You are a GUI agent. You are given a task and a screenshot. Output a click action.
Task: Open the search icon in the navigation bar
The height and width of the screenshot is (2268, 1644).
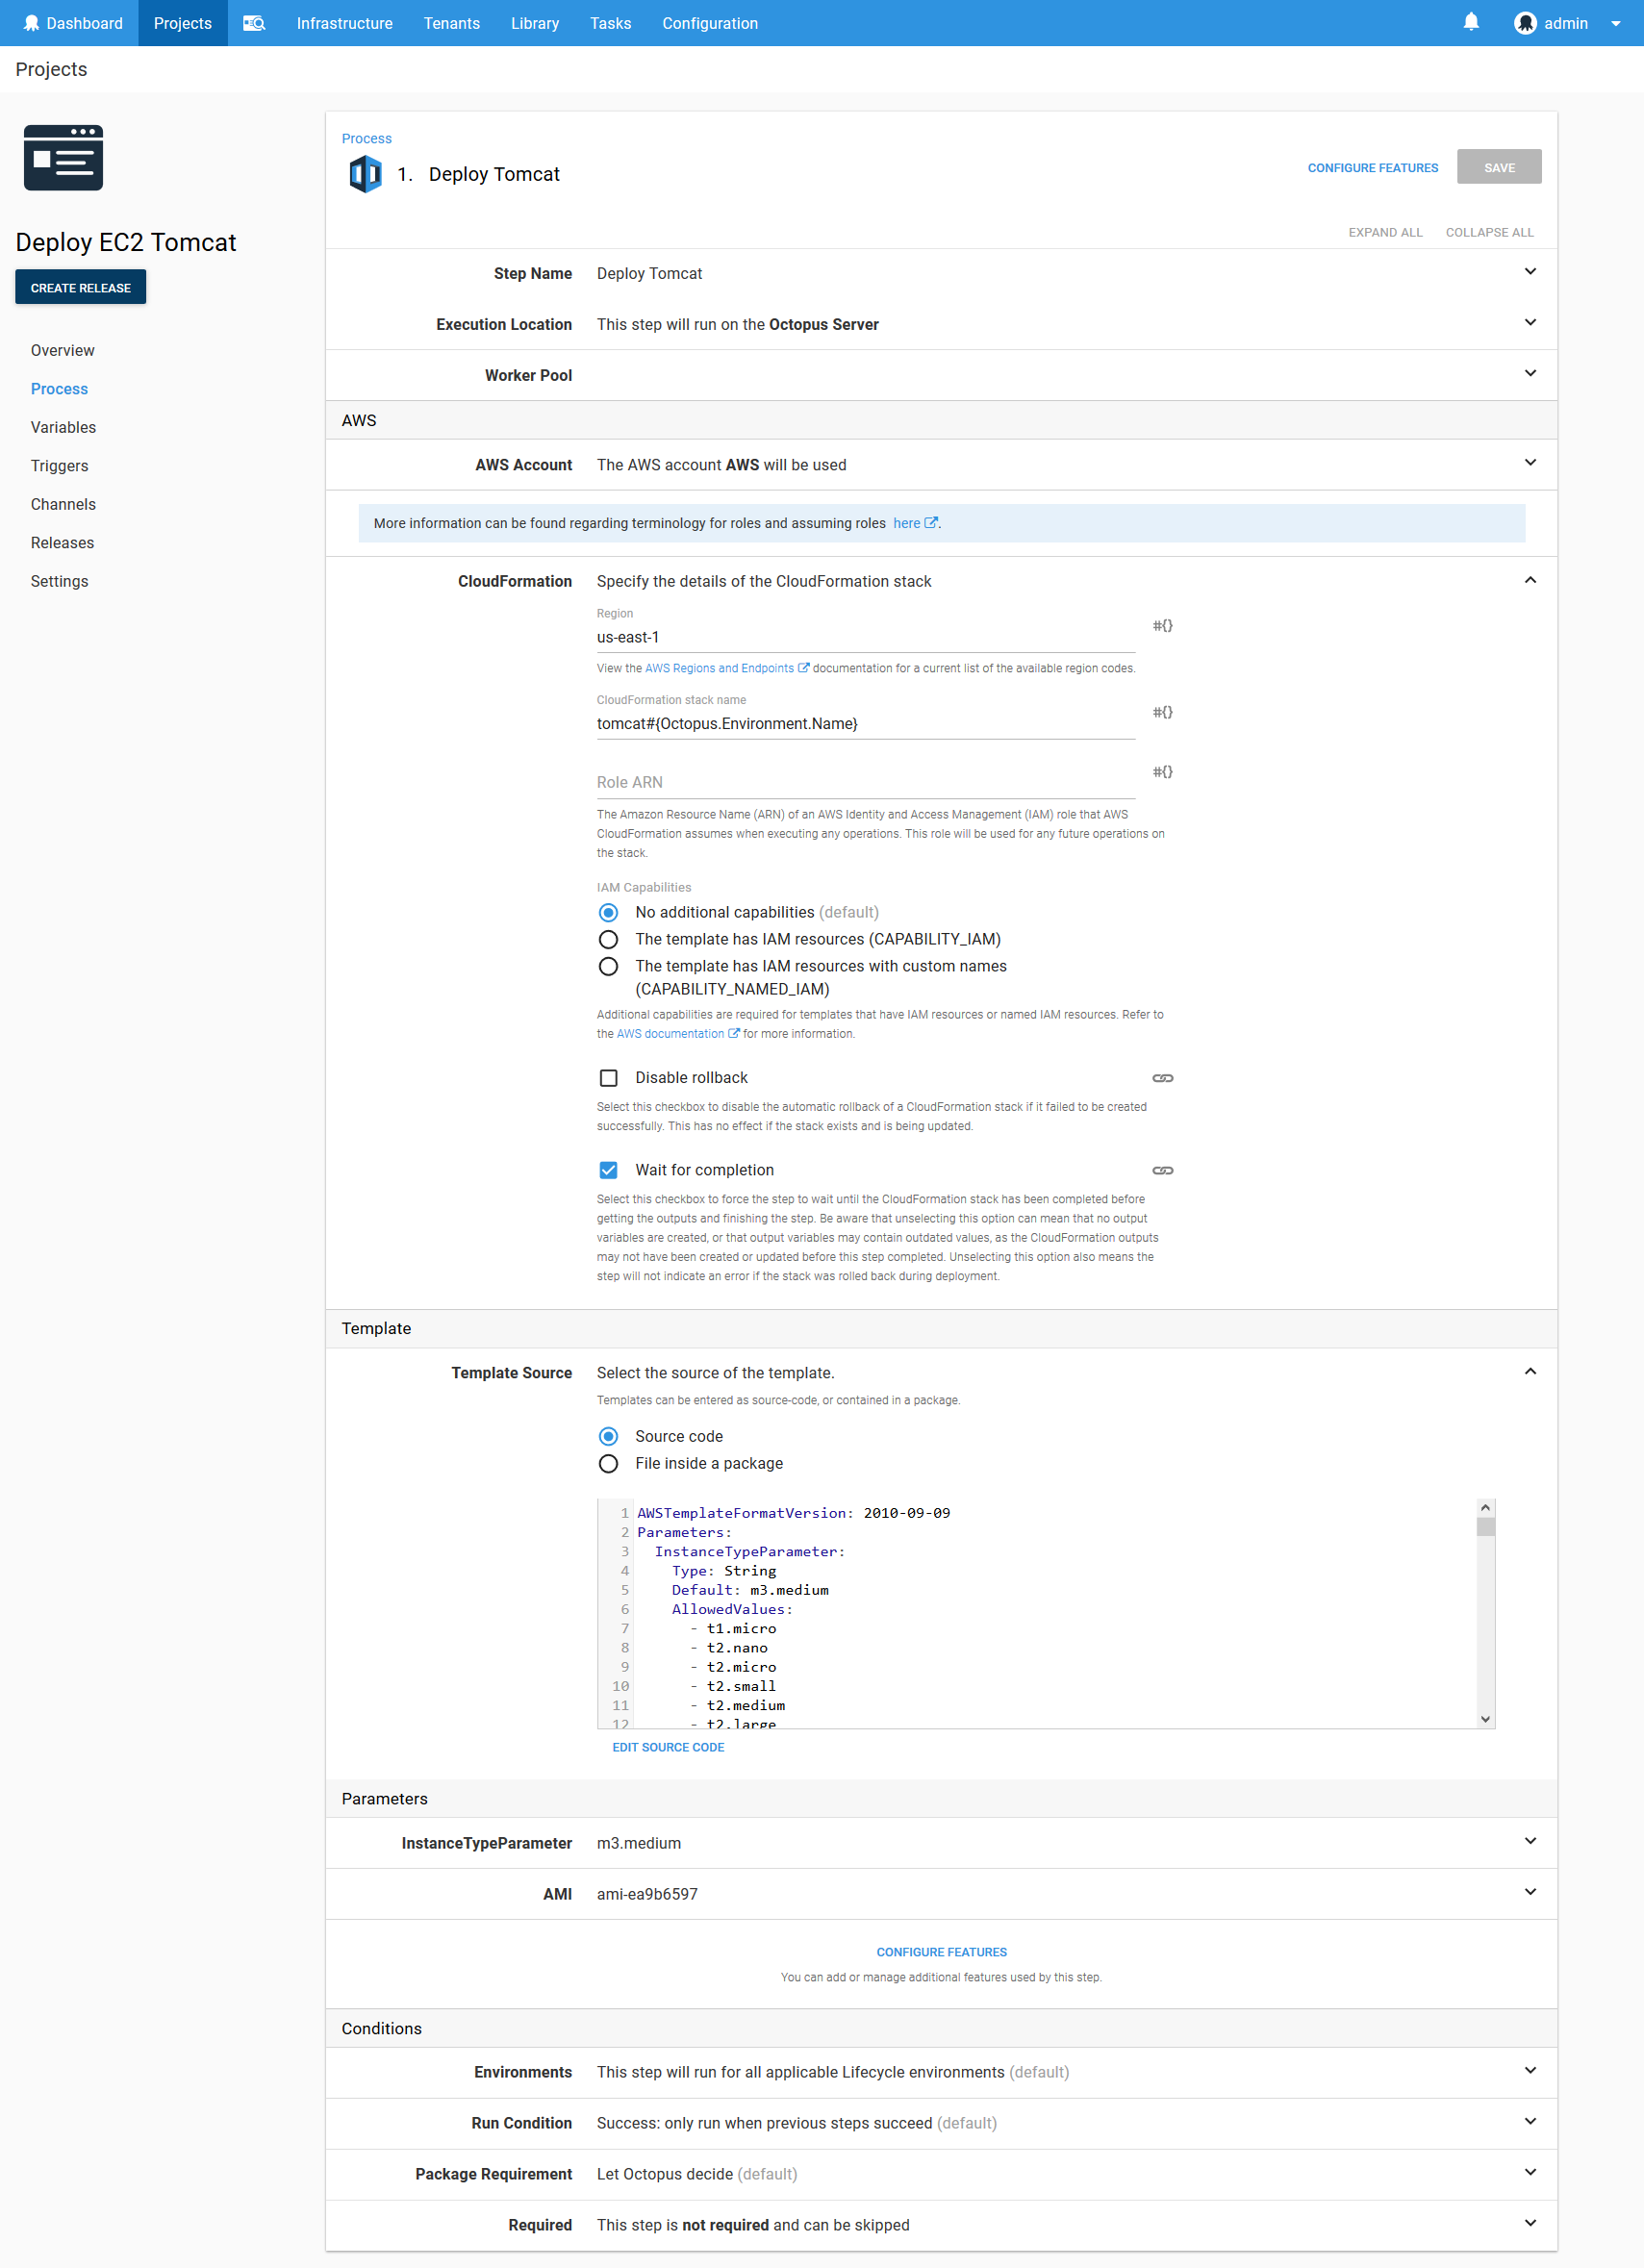coord(253,22)
